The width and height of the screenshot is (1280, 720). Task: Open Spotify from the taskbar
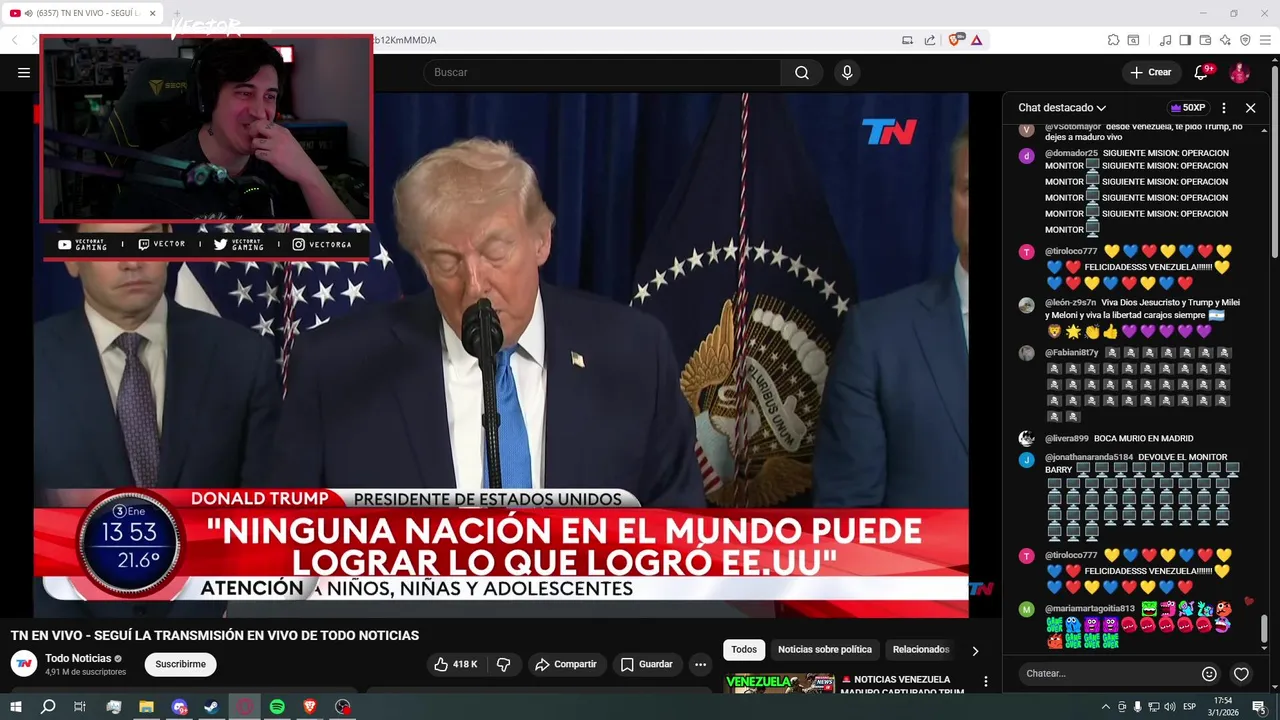pos(277,707)
